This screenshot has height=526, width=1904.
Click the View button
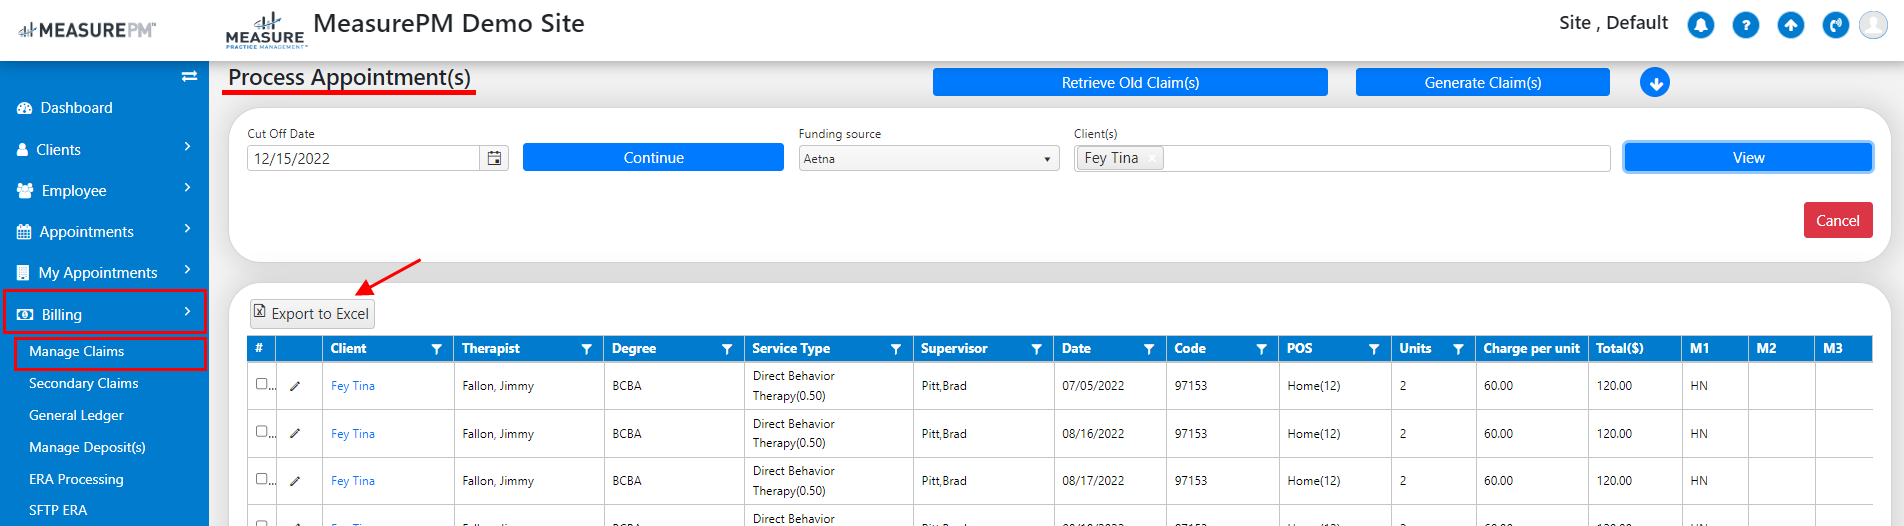(1748, 158)
